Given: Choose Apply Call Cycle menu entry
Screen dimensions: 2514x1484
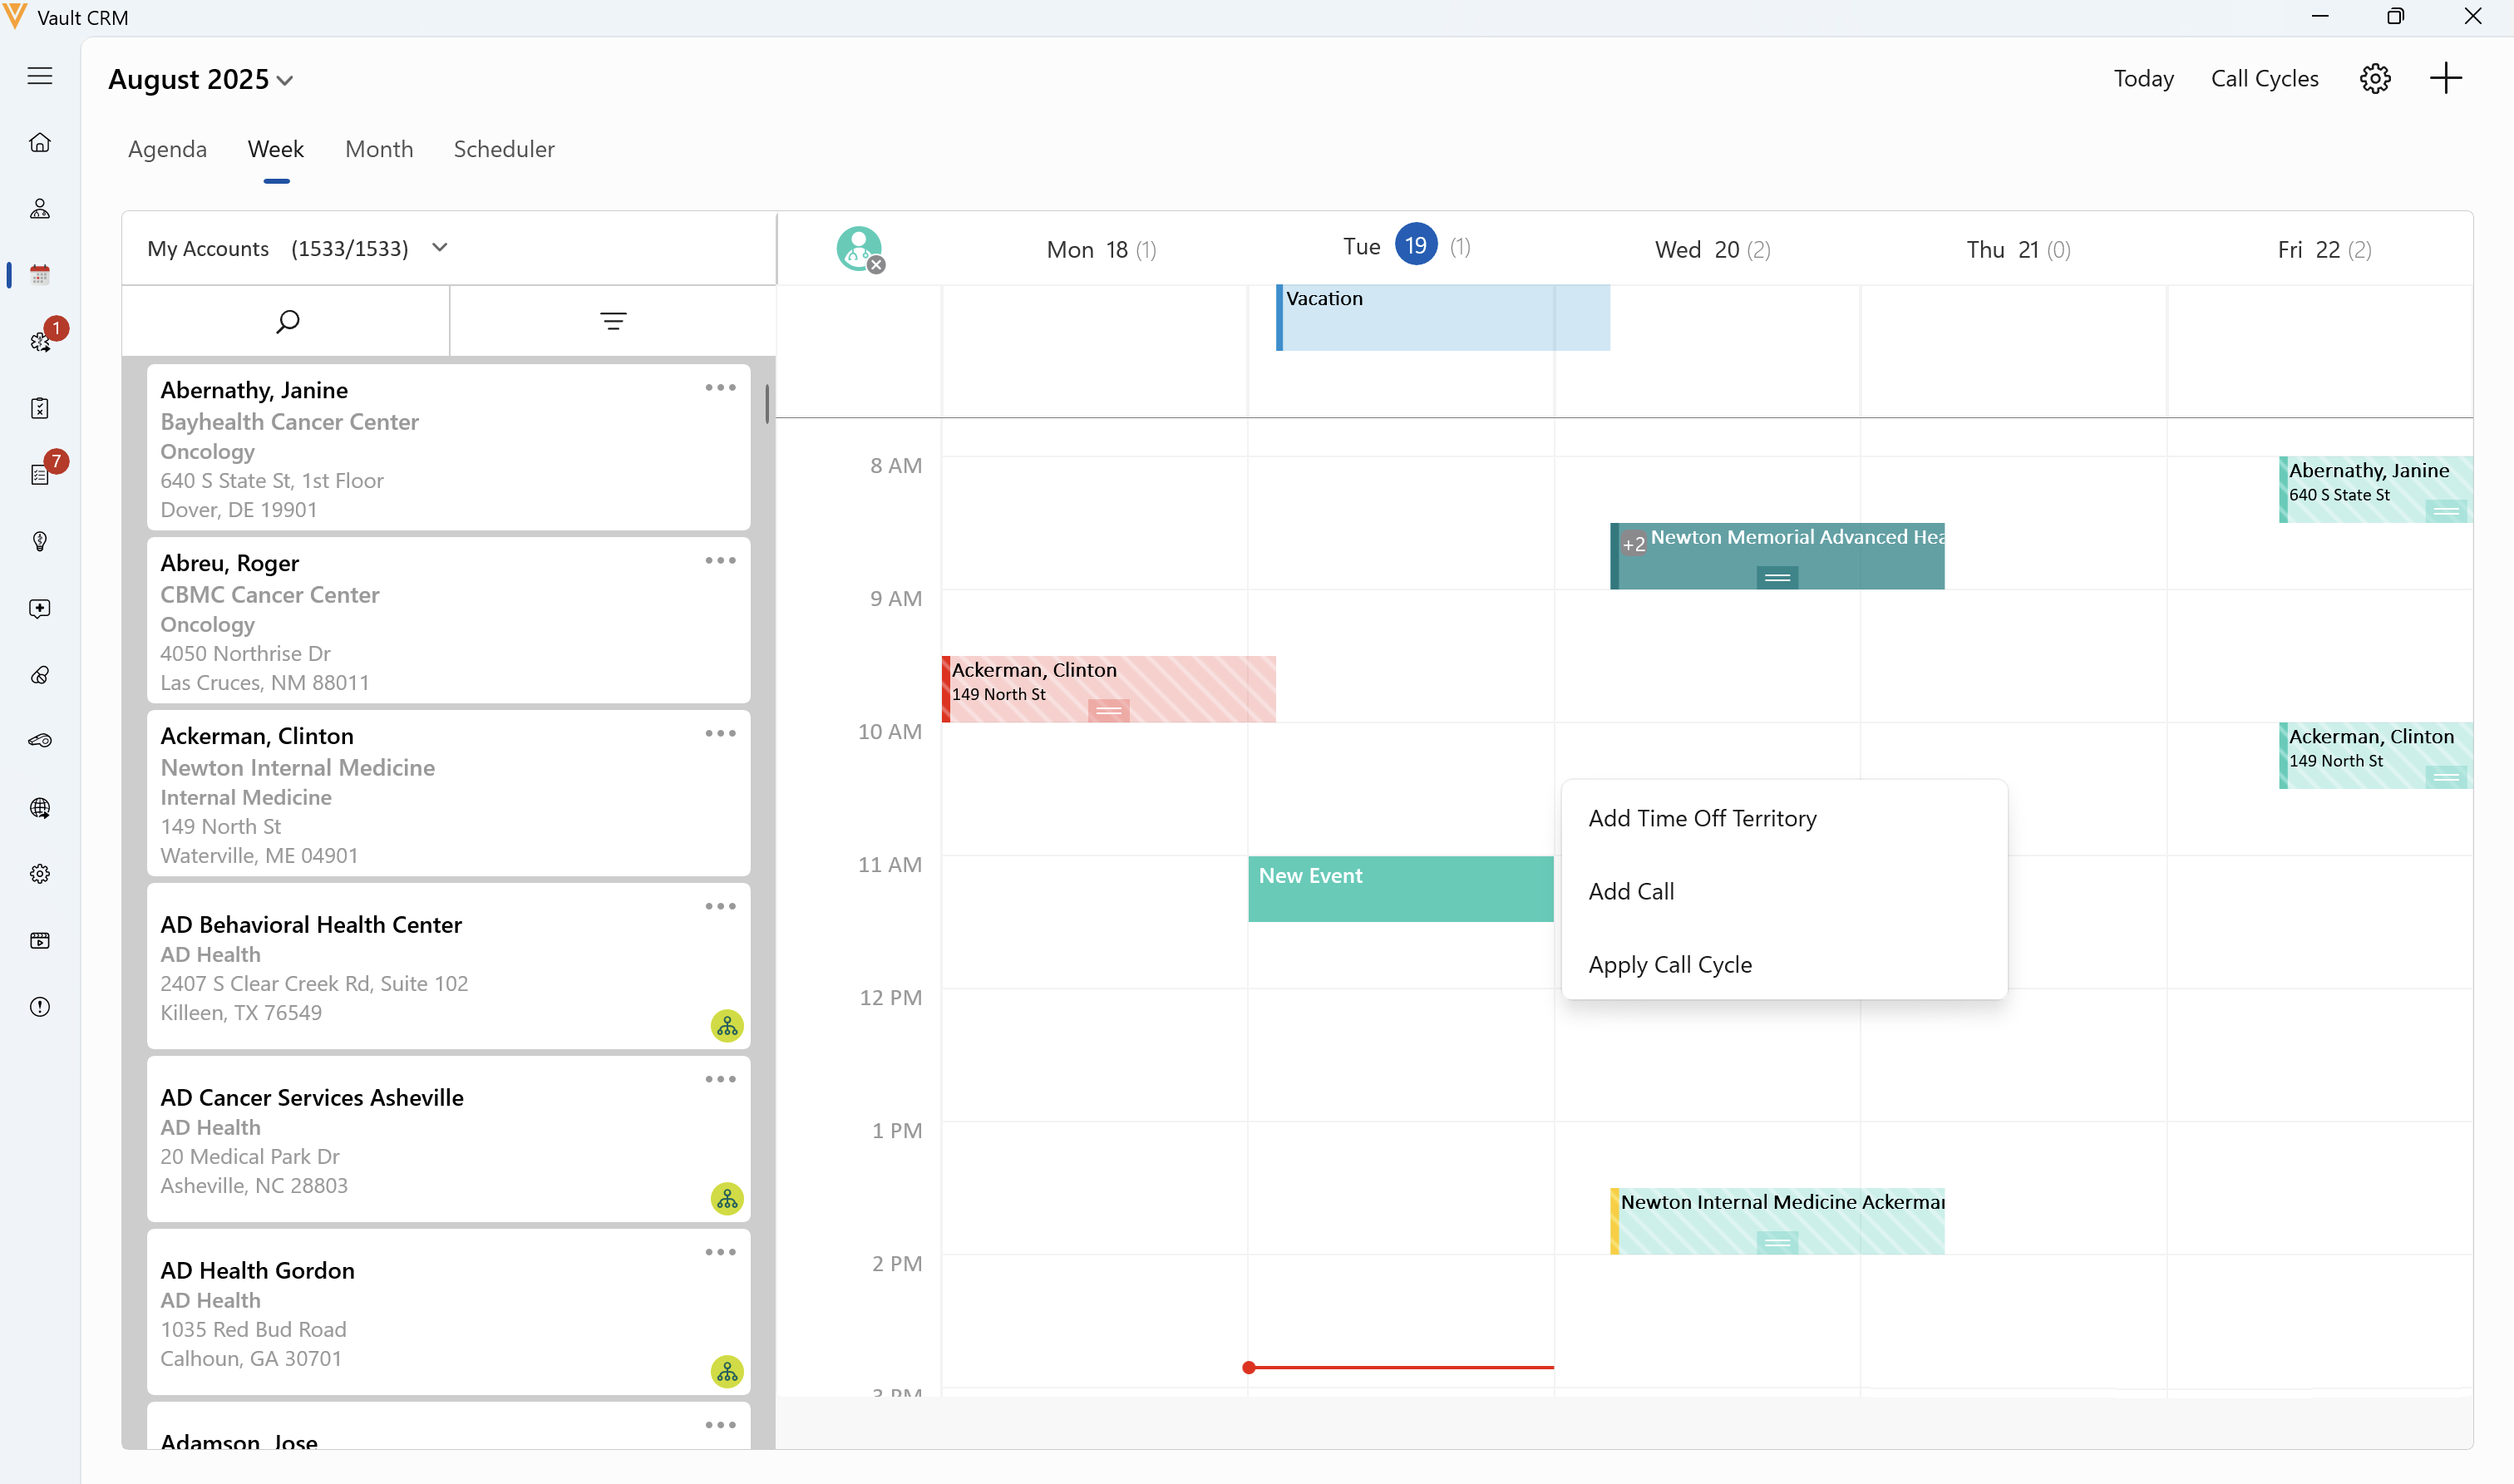Looking at the screenshot, I should [1670, 965].
